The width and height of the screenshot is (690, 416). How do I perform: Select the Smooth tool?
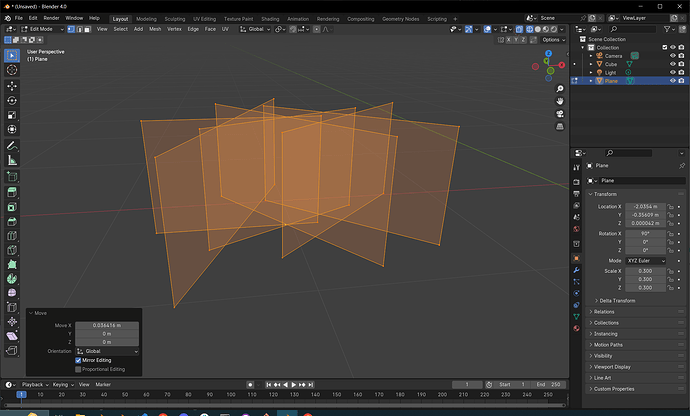point(12,293)
